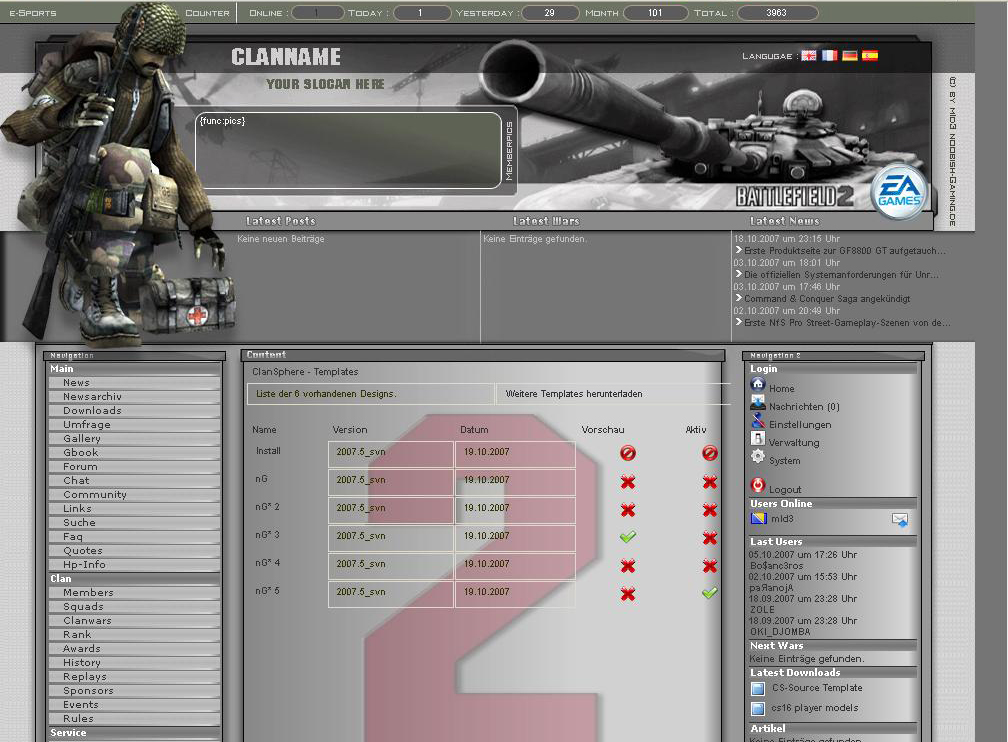
Task: Open Forum from the left navigation
Action: click(80, 467)
